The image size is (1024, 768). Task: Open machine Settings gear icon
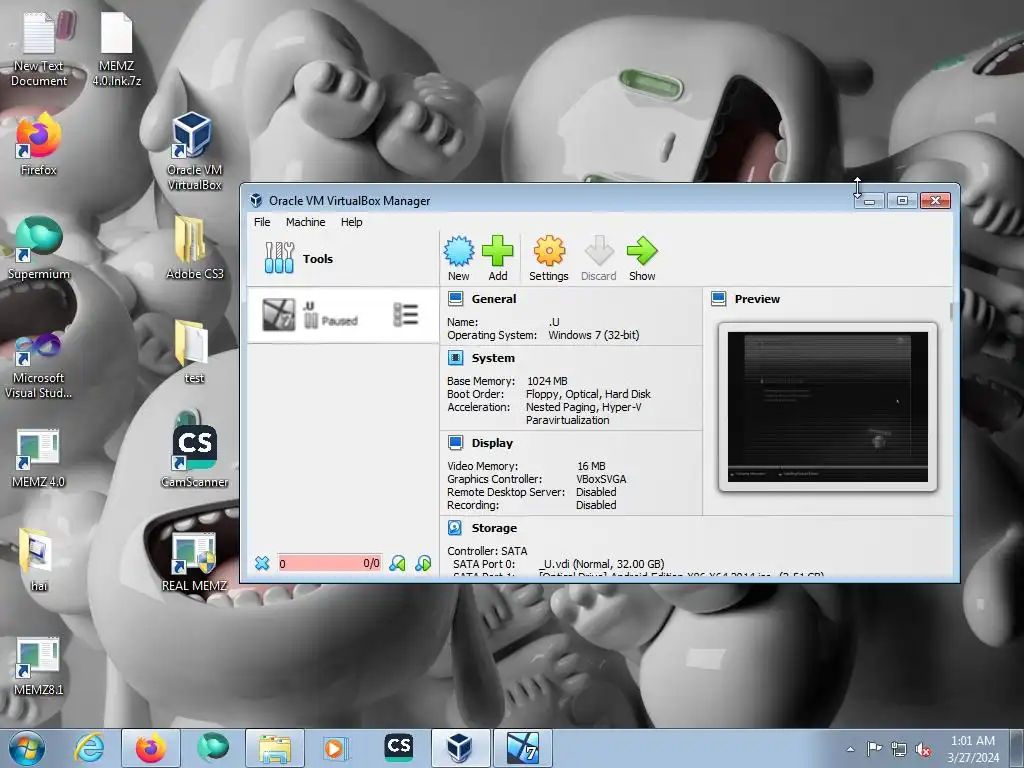pyautogui.click(x=549, y=258)
